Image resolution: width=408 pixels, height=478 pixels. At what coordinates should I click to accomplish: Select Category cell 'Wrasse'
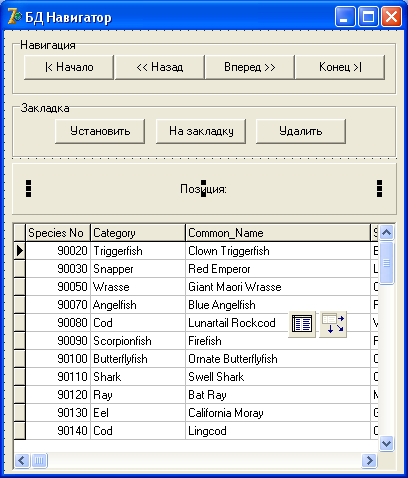138,287
